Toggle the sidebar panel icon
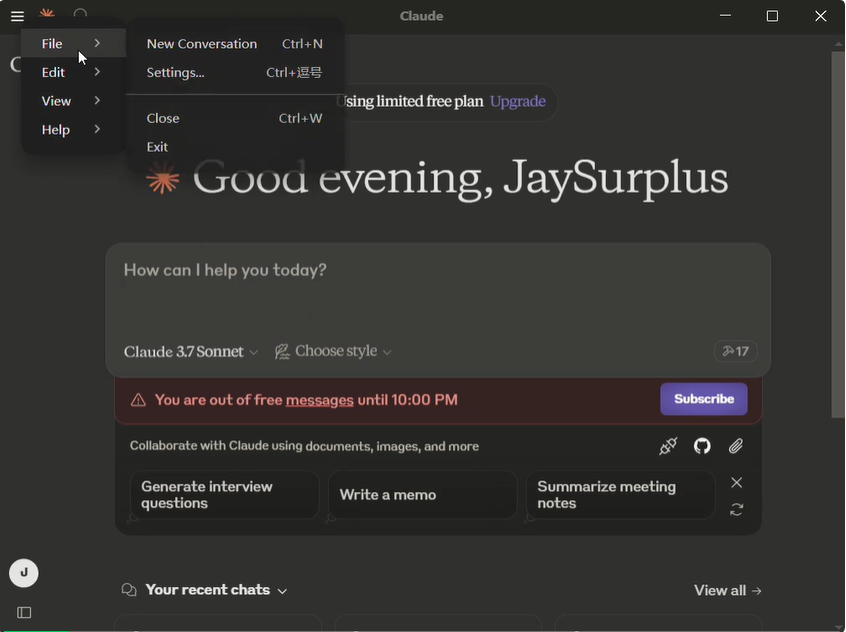846x632 pixels. (x=24, y=612)
